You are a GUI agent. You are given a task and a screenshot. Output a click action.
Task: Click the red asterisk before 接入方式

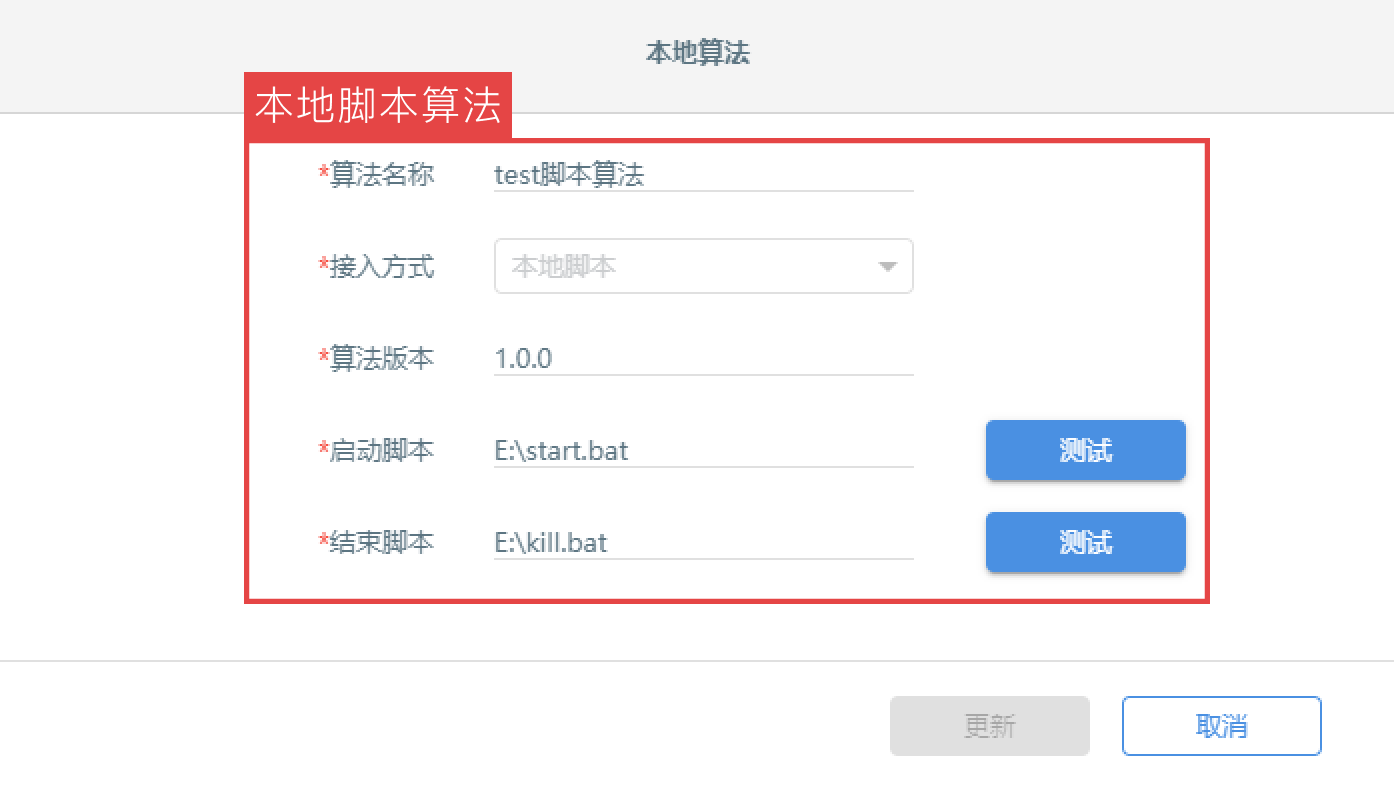pos(324,265)
